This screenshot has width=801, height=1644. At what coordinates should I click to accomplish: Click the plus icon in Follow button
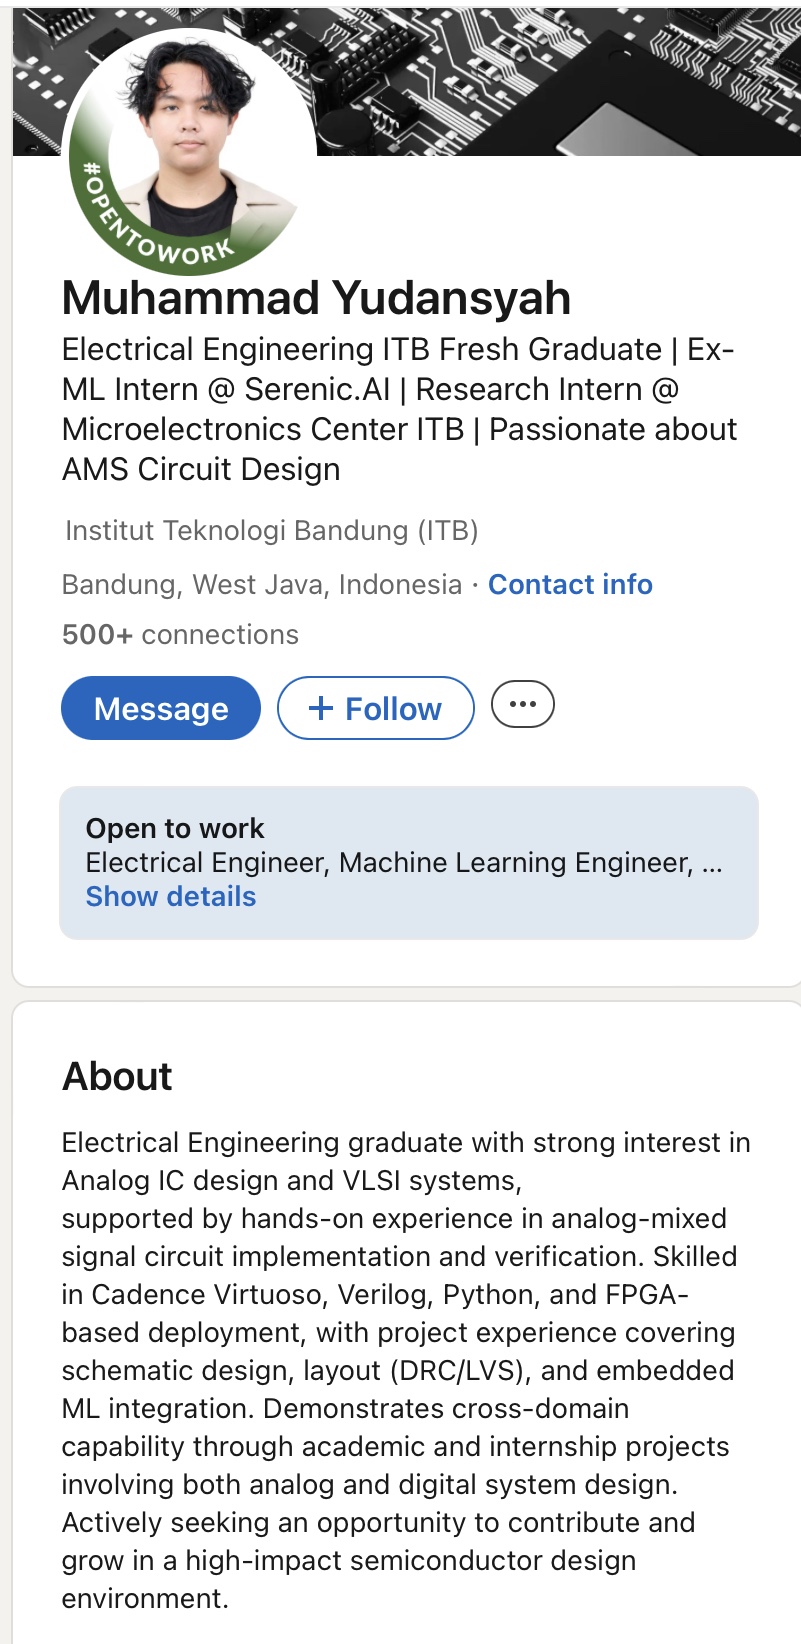[x=321, y=709]
